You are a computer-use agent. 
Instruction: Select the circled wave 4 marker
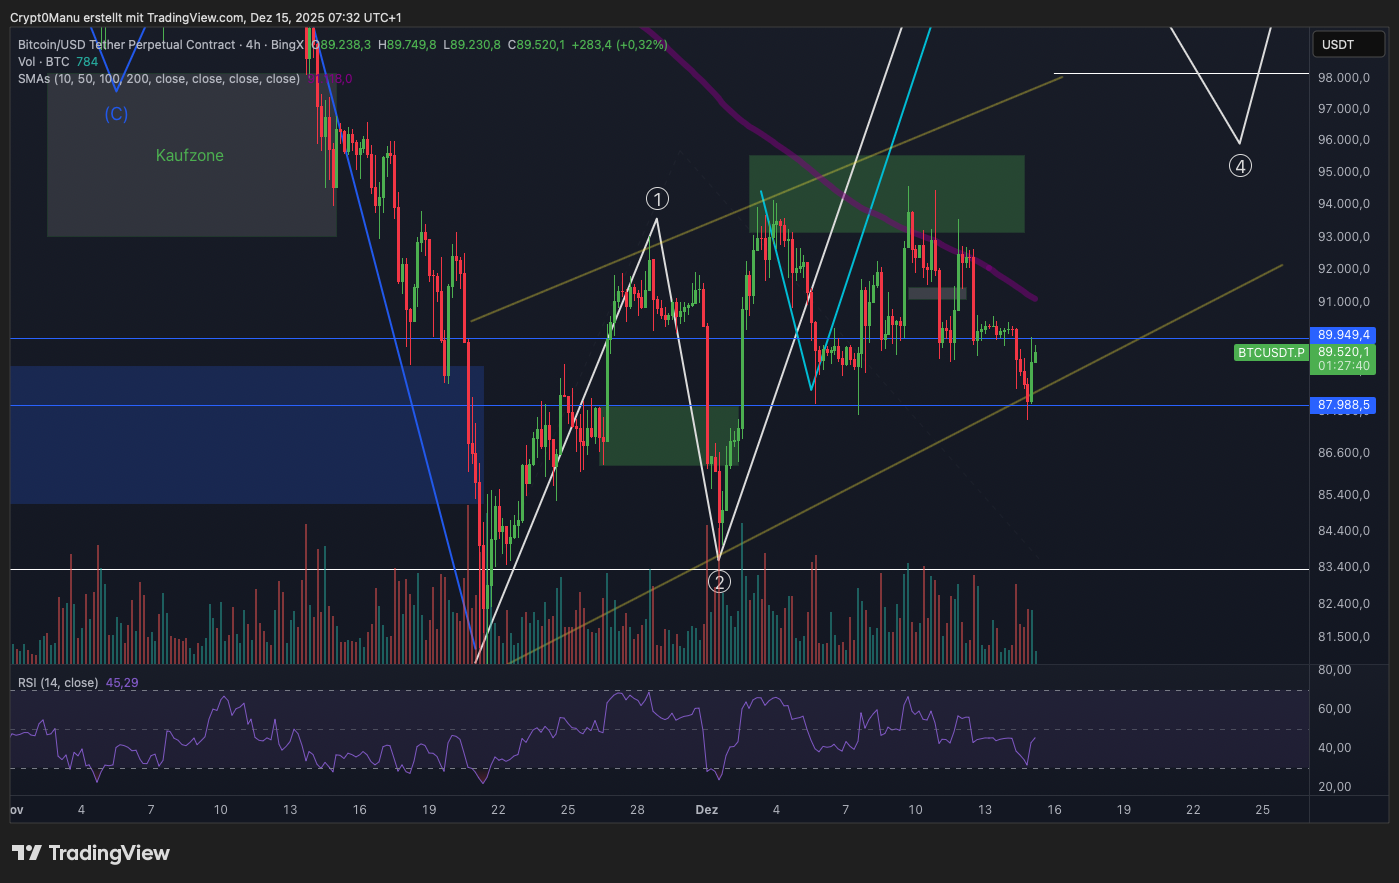(1240, 166)
